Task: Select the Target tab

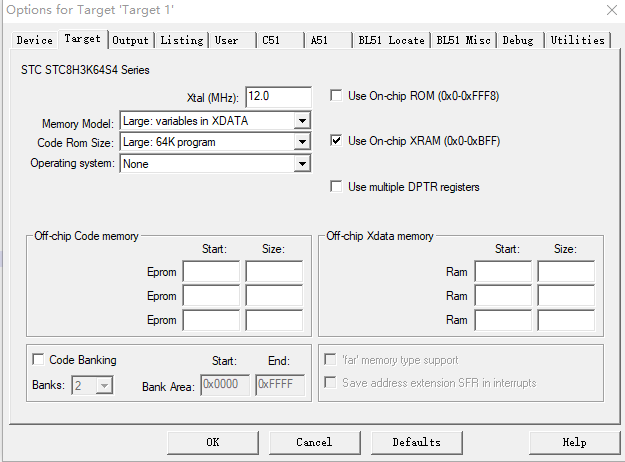Action: click(x=83, y=39)
